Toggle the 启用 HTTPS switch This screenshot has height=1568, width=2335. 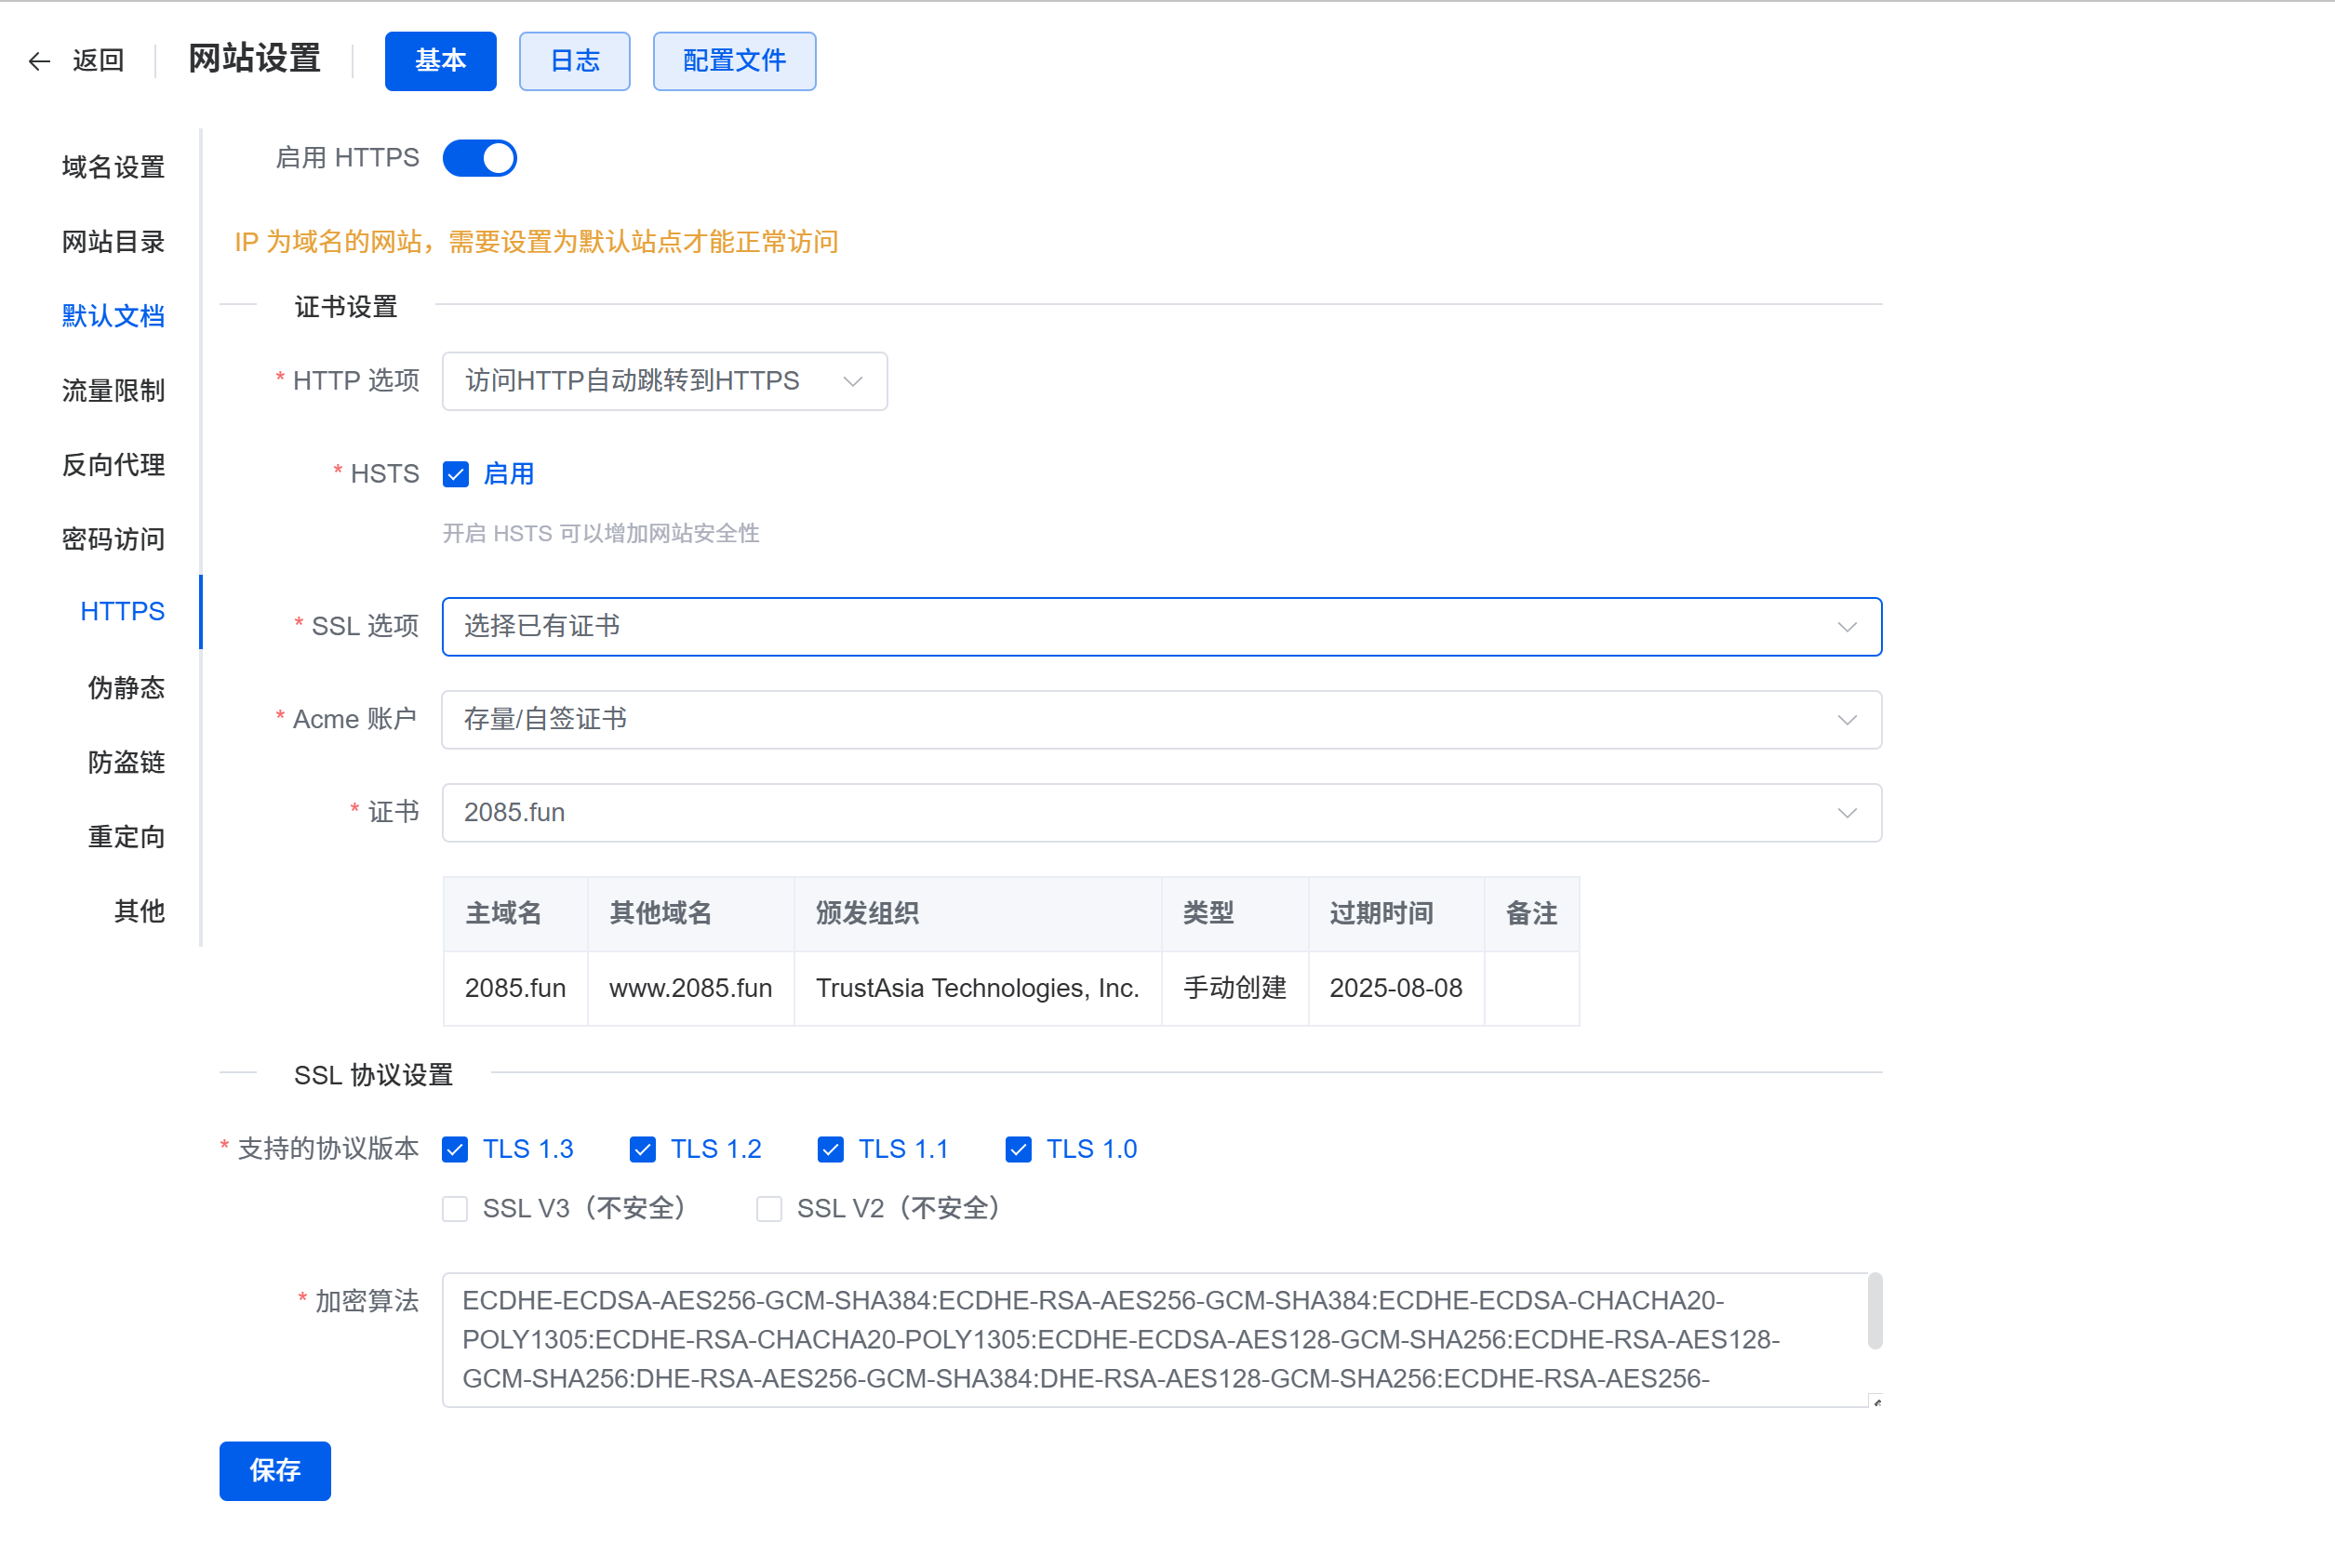point(480,158)
